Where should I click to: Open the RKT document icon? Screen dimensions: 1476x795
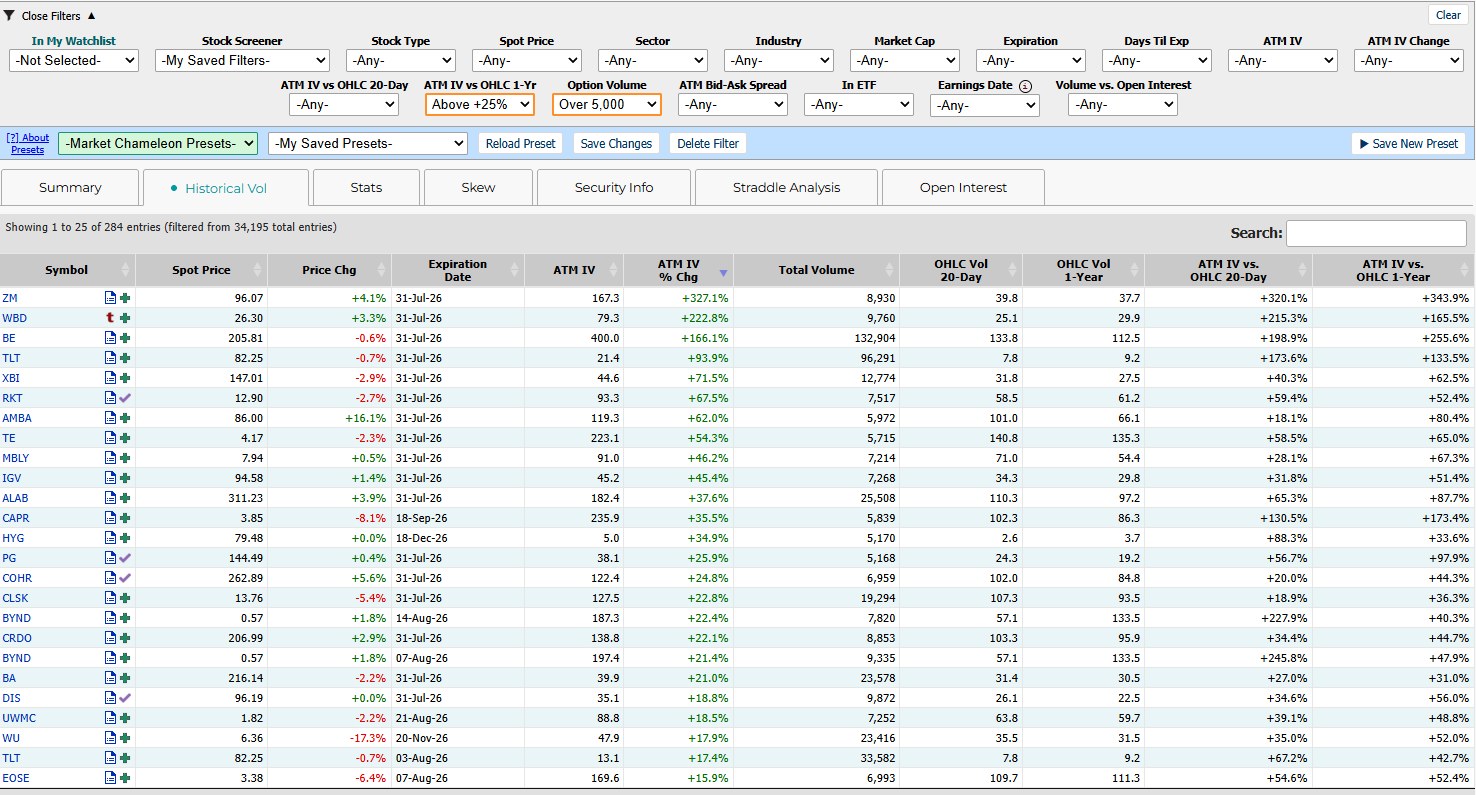(110, 398)
